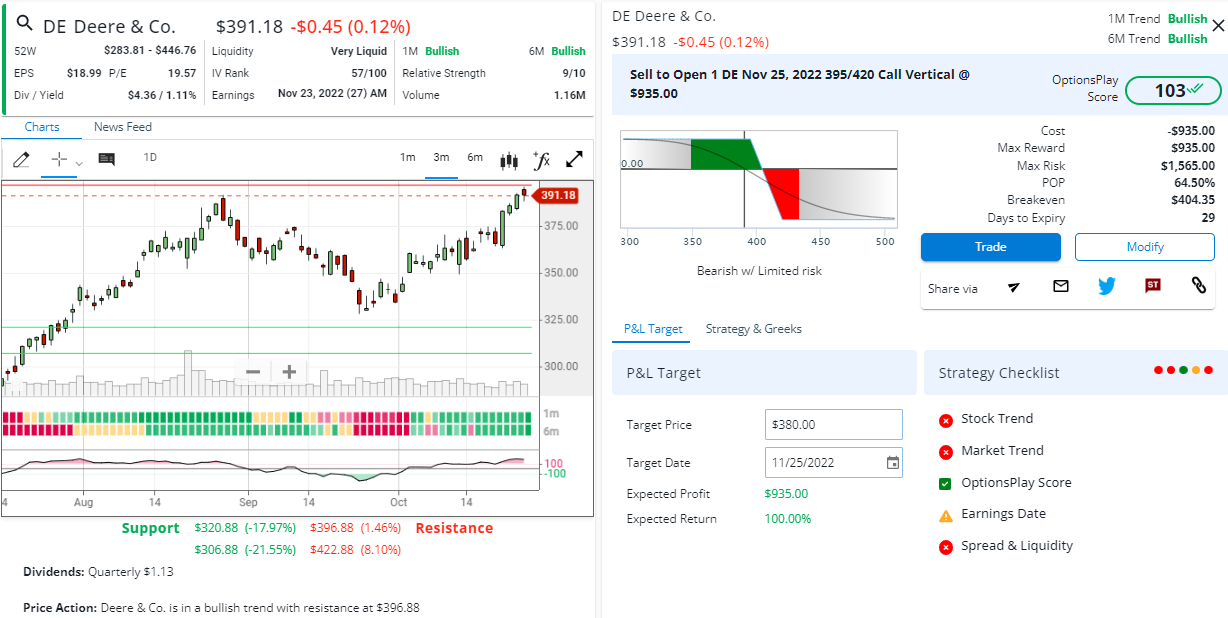Screen dimensions: 1228x618
Task: Click the P/E 19.57 value
Action: (x=182, y=73)
